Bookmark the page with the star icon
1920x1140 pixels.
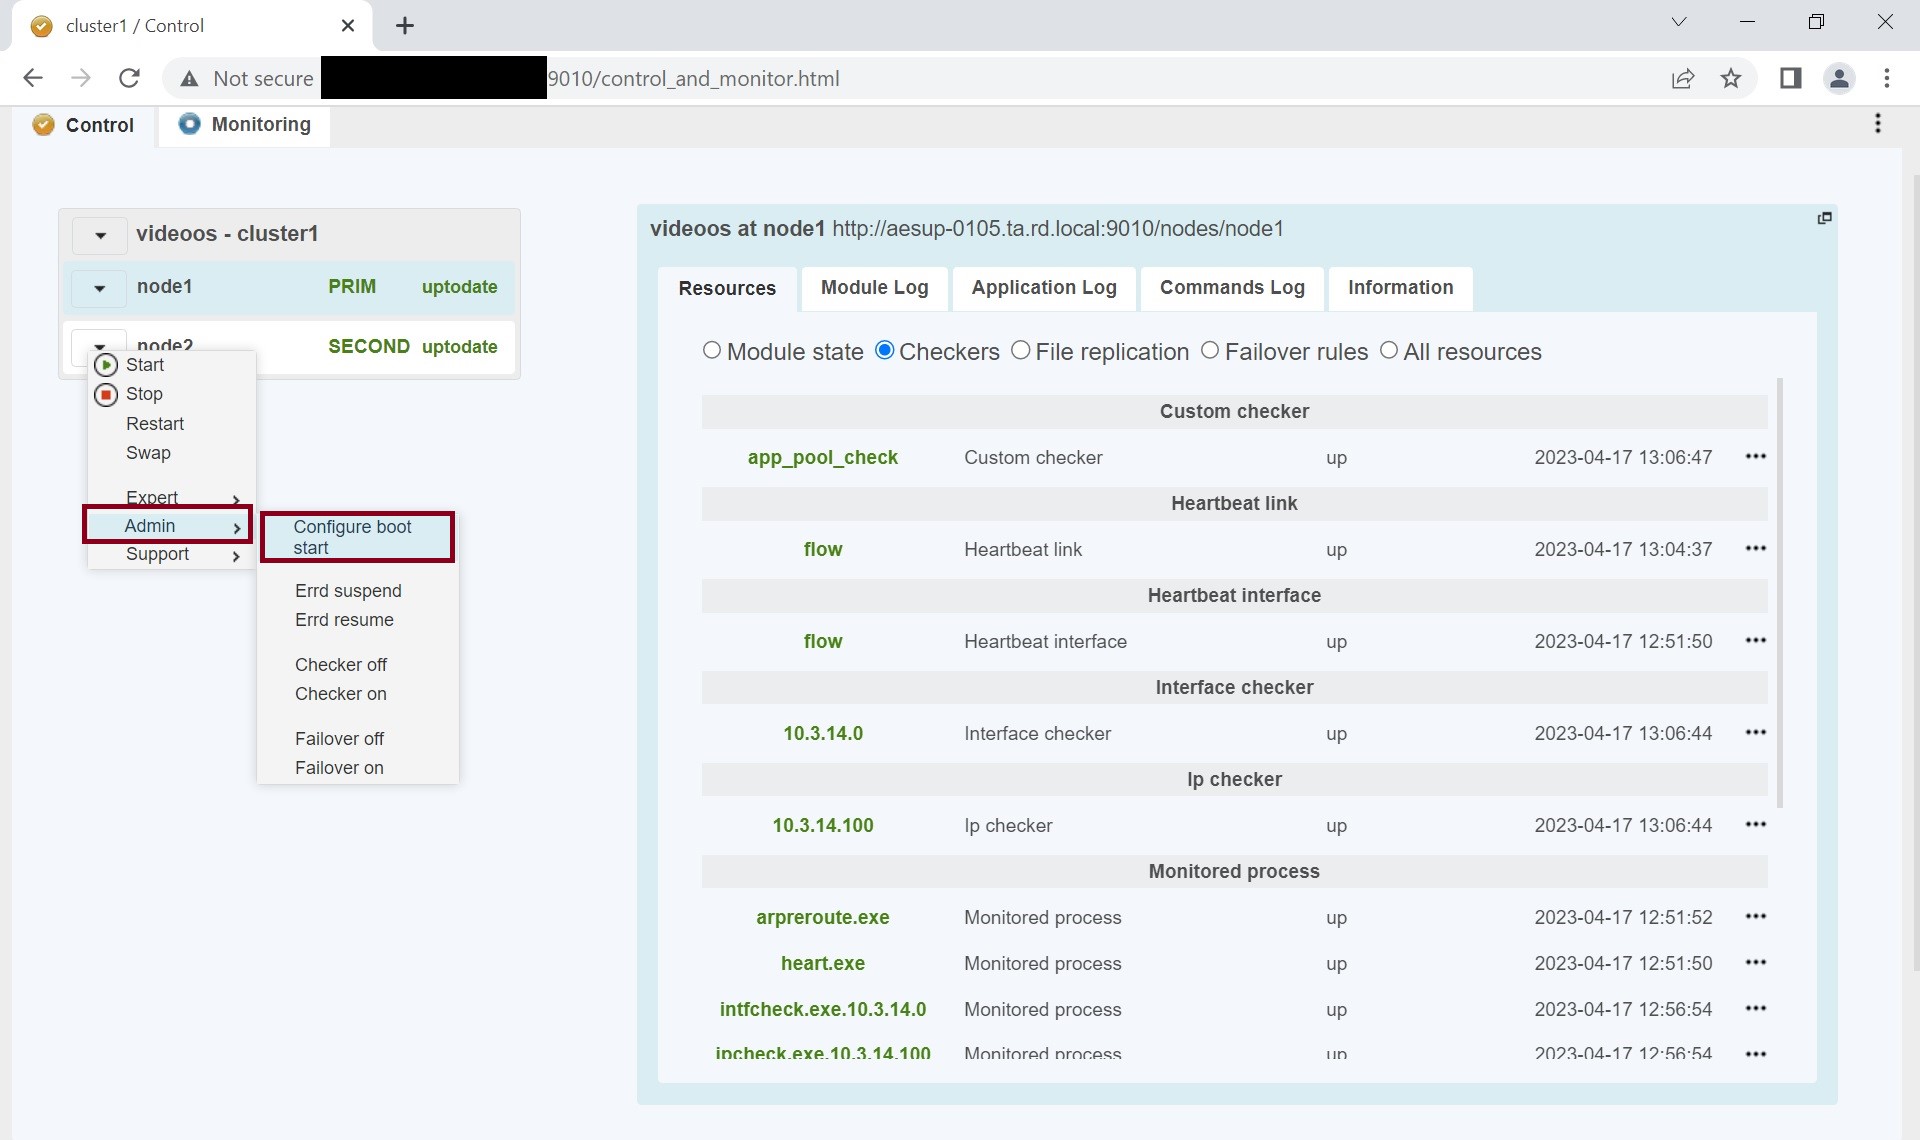[x=1731, y=78]
